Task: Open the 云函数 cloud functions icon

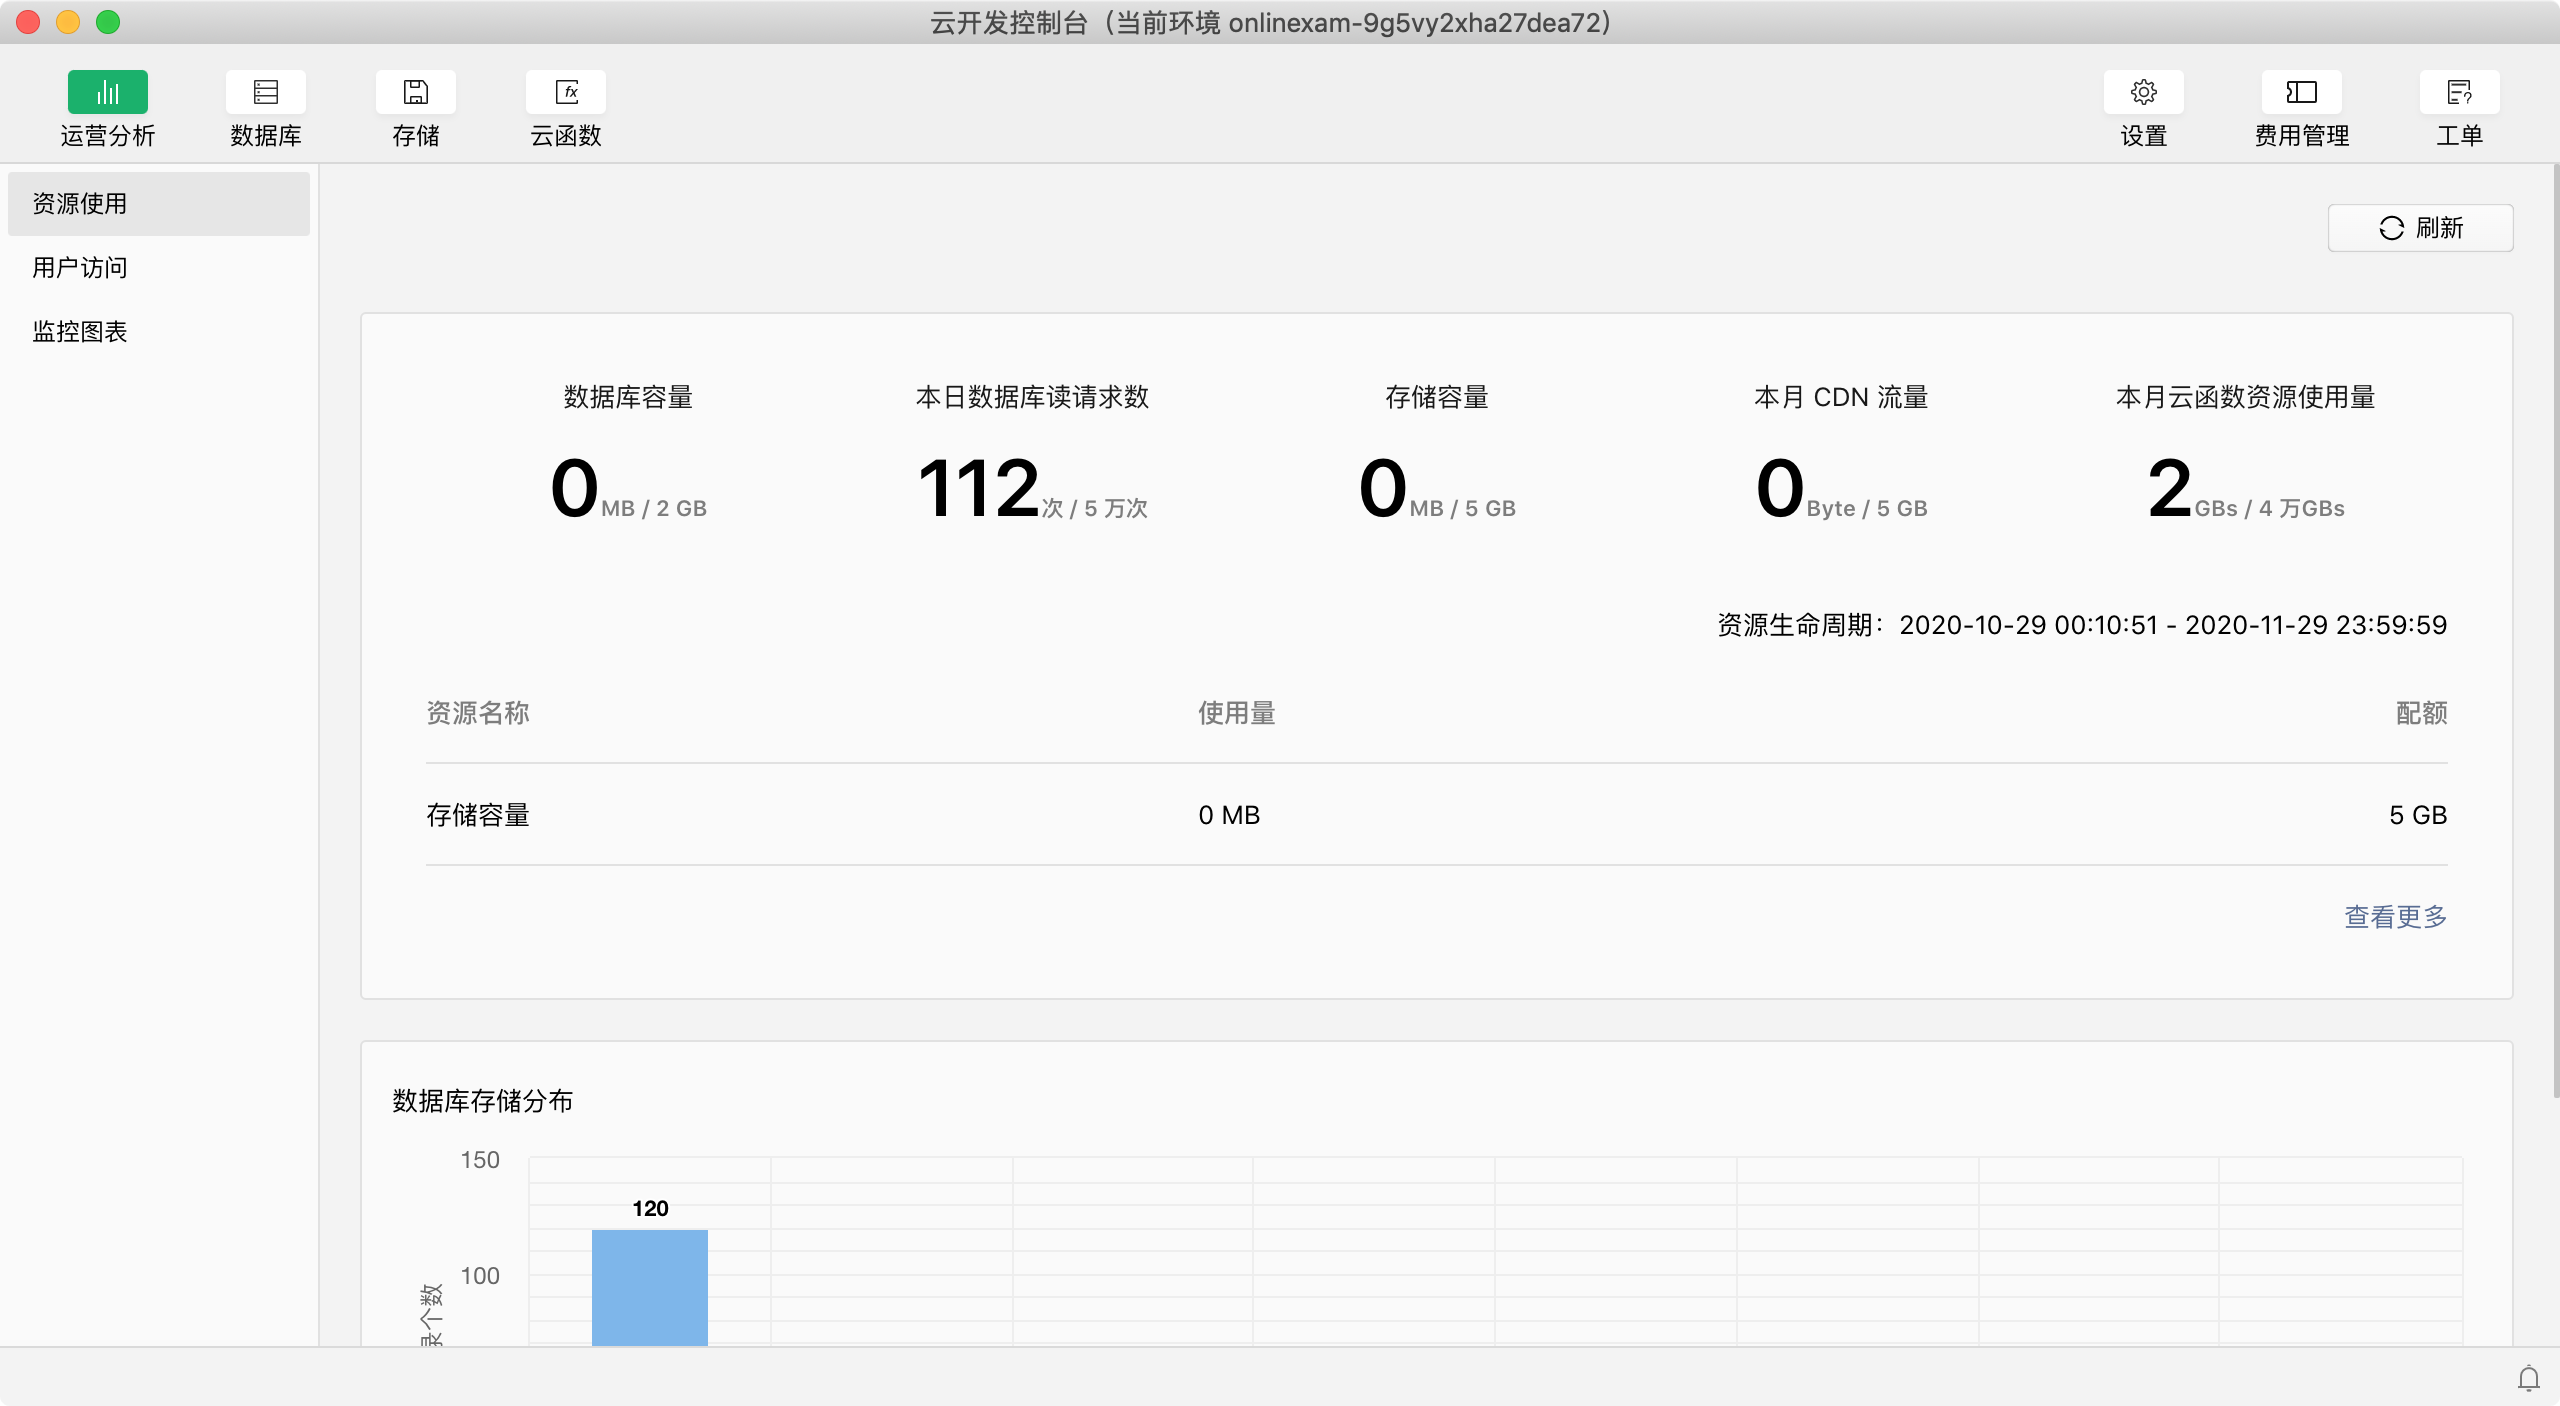Action: coord(565,93)
